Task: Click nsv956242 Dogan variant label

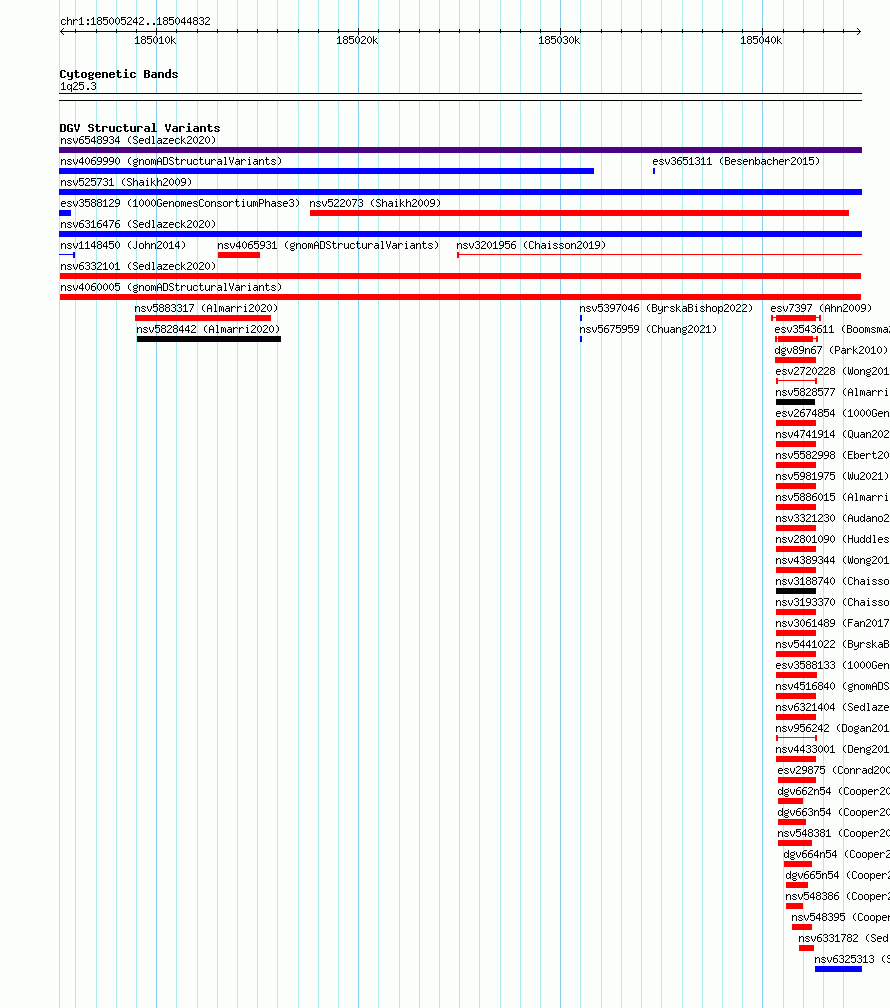Action: coord(833,728)
